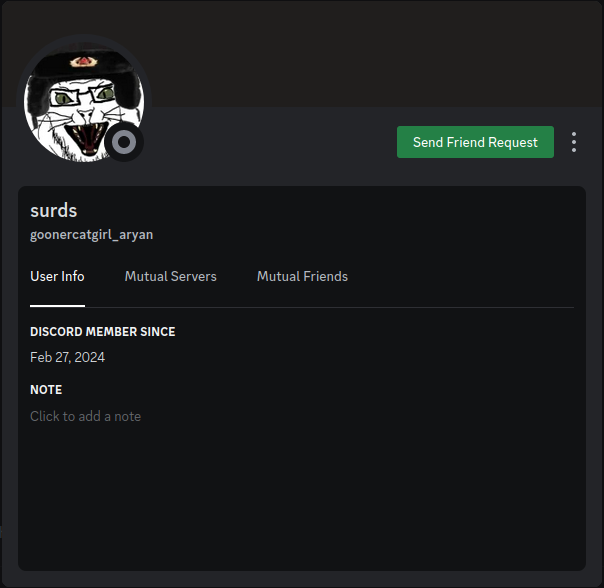The image size is (604, 588).
Task: Switch to the Mutual Servers tab
Action: (170, 276)
